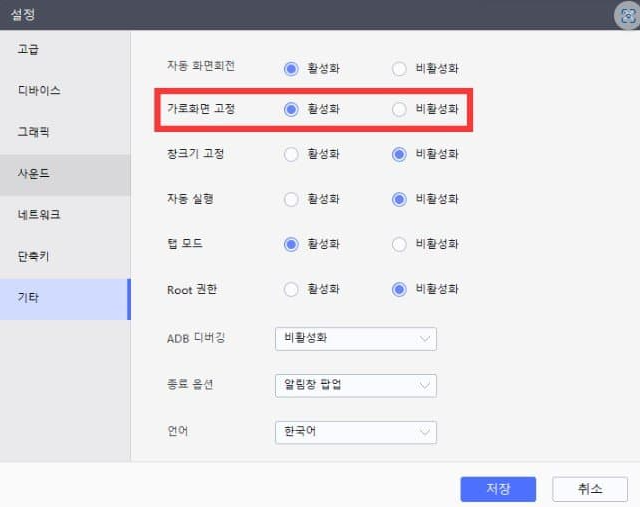Go to the 단축키 settings tab
Viewport: 640px width, 507px height.
(65, 257)
